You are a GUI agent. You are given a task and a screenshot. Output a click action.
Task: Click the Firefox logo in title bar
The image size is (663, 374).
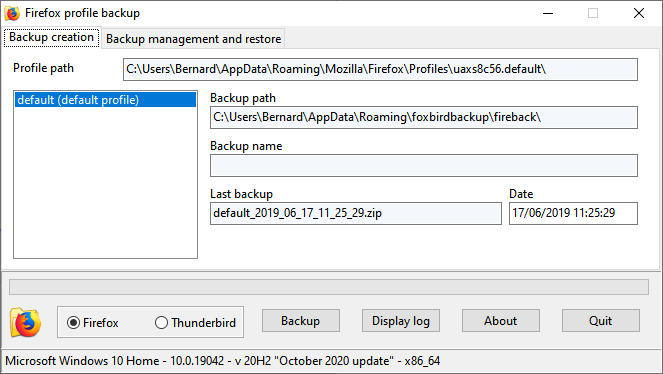click(12, 13)
